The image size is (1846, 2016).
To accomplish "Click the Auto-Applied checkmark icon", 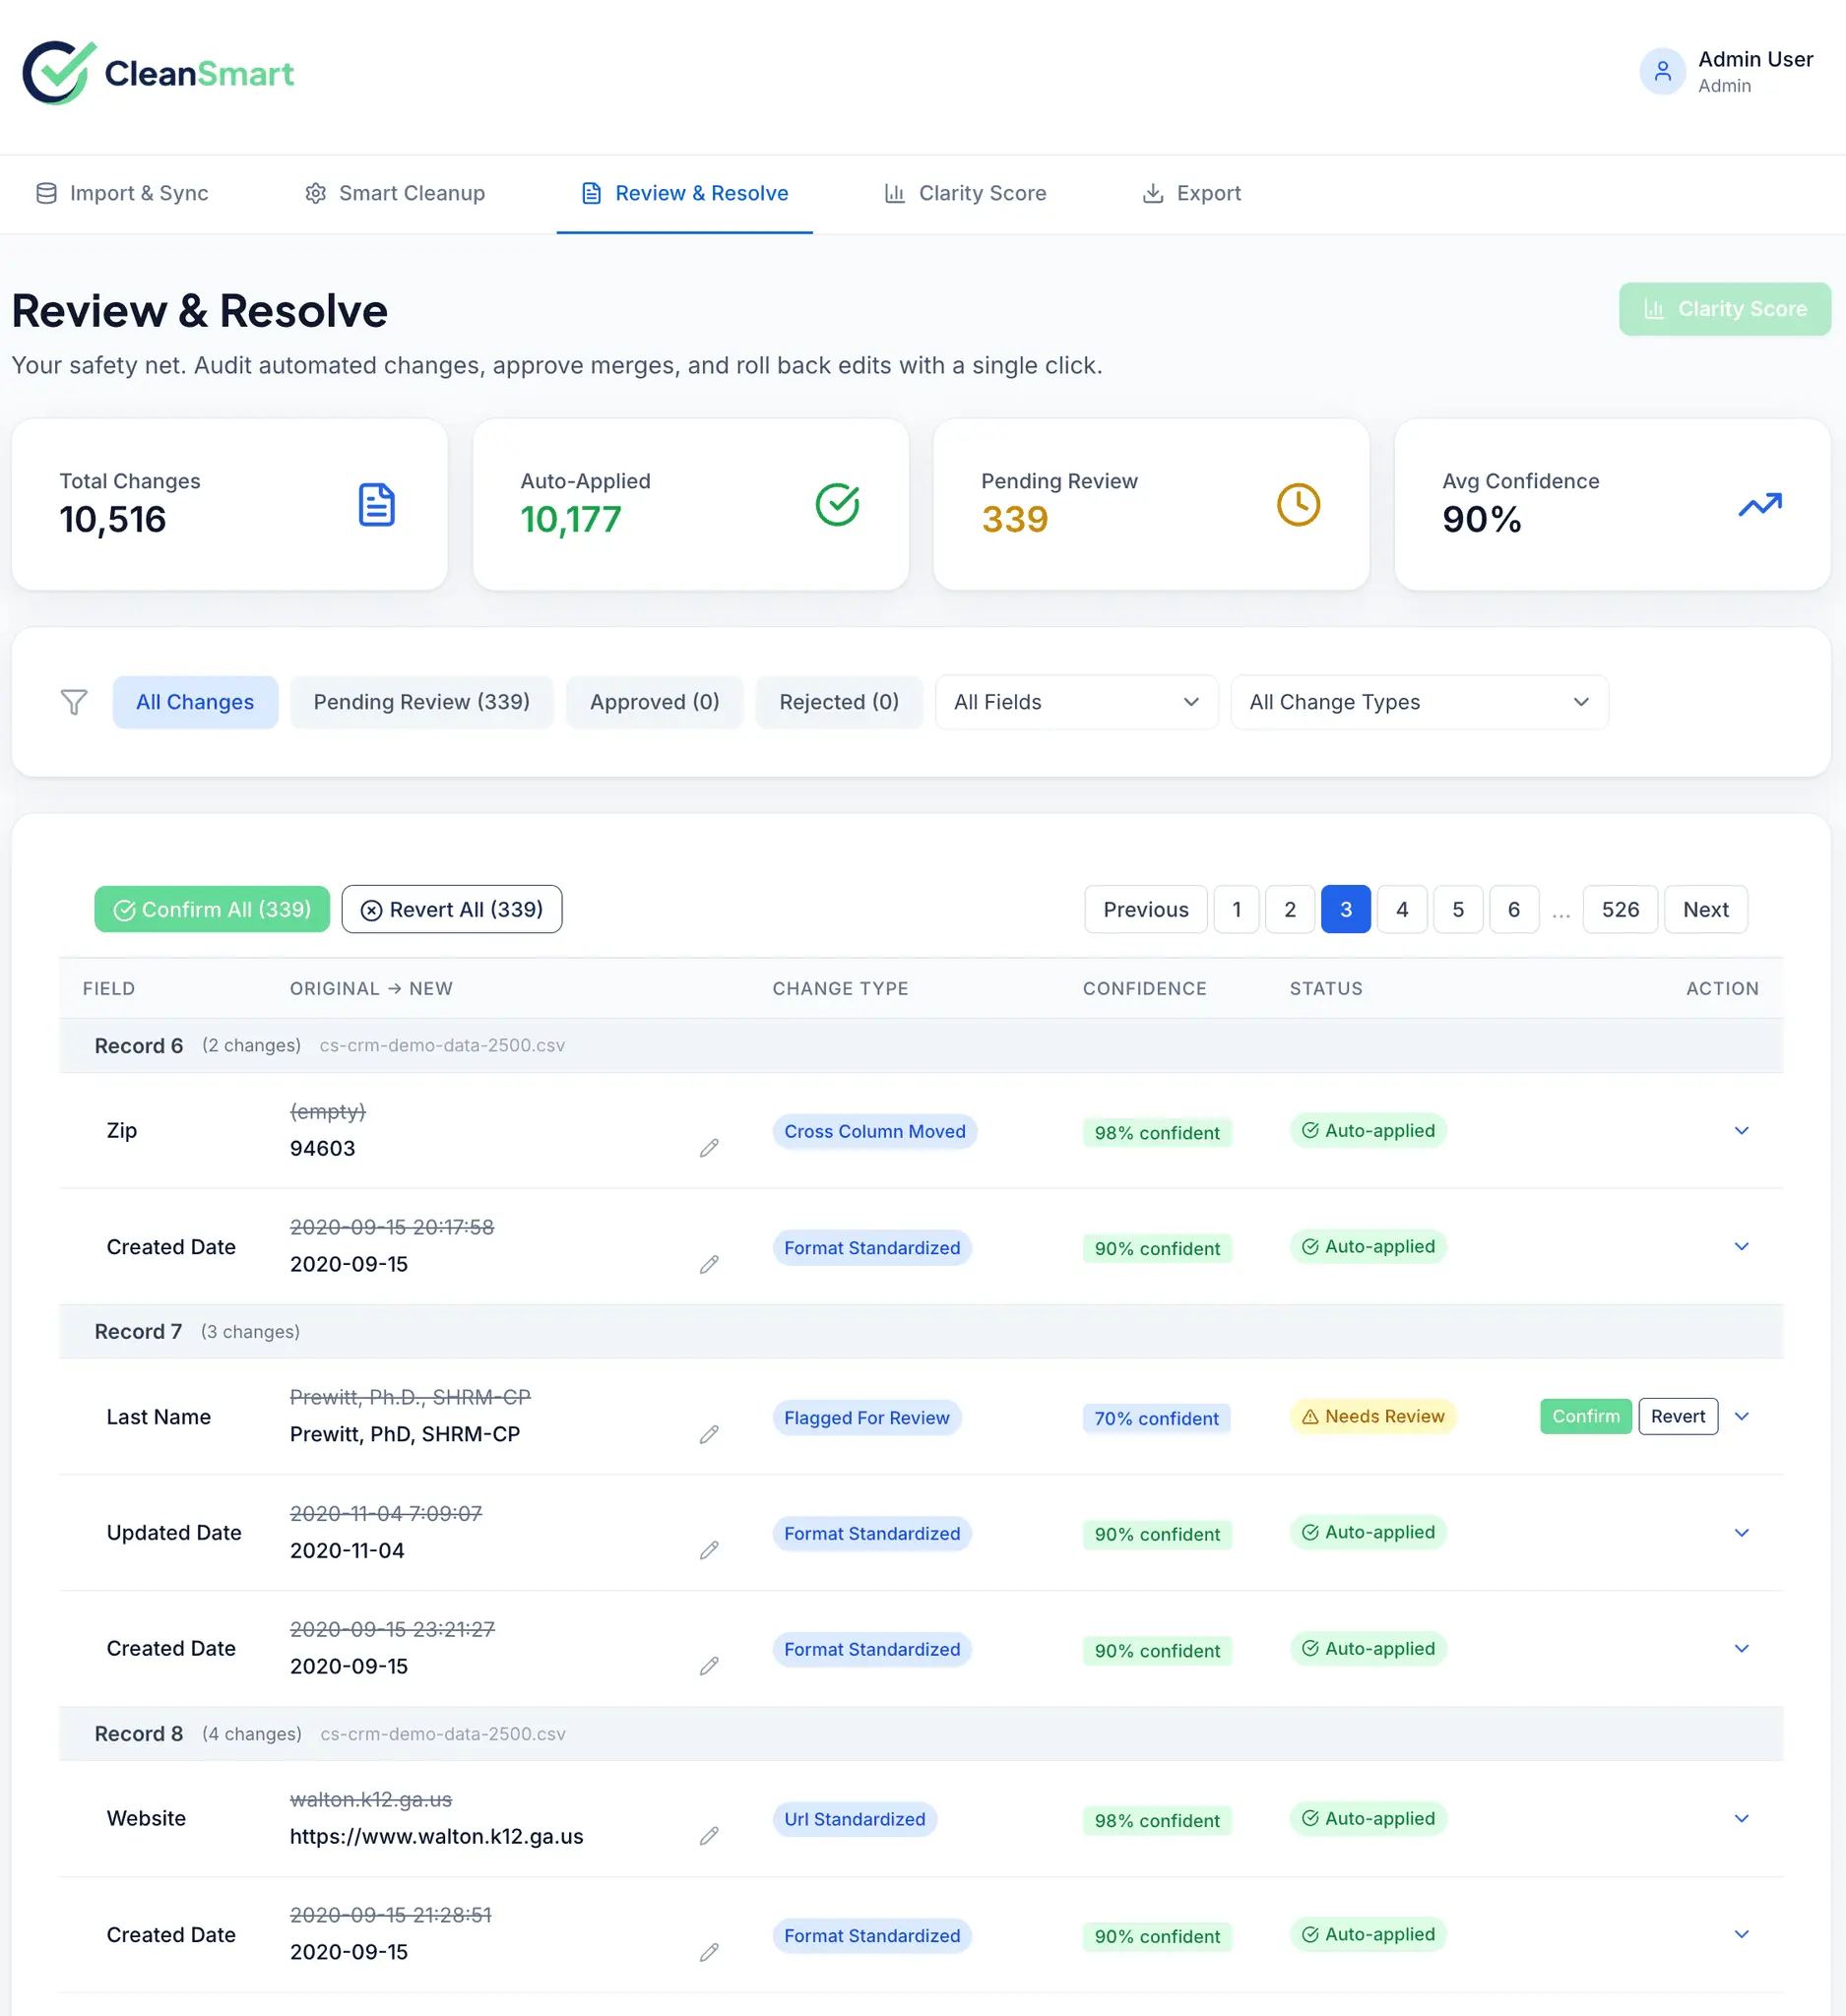I will coord(837,504).
